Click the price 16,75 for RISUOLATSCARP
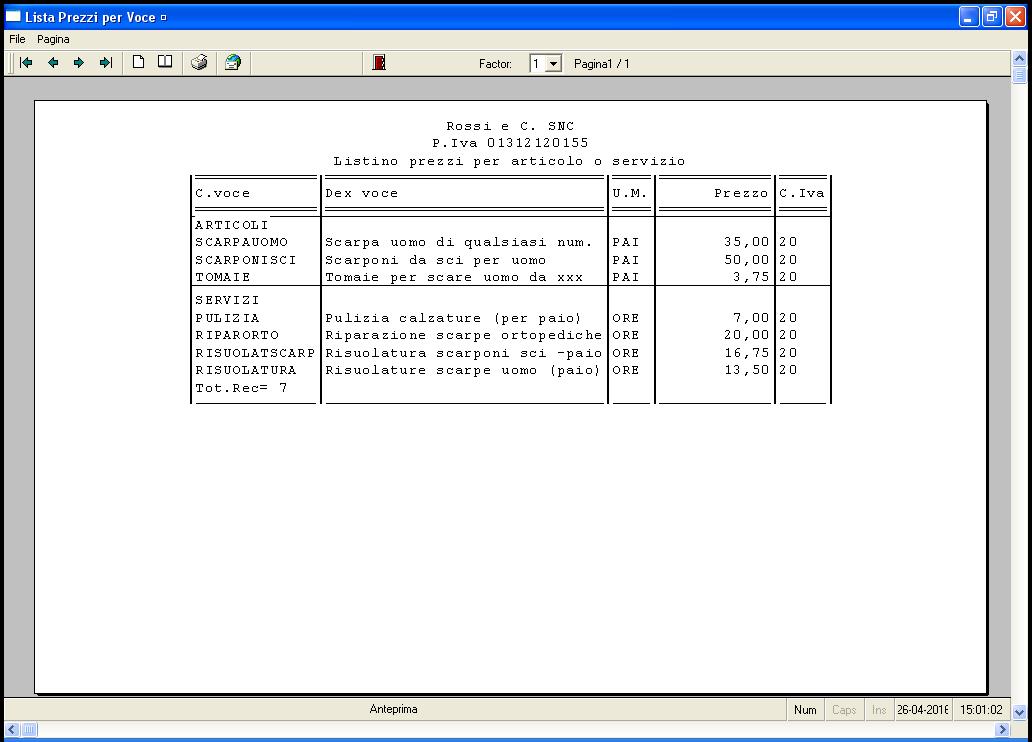 [746, 353]
